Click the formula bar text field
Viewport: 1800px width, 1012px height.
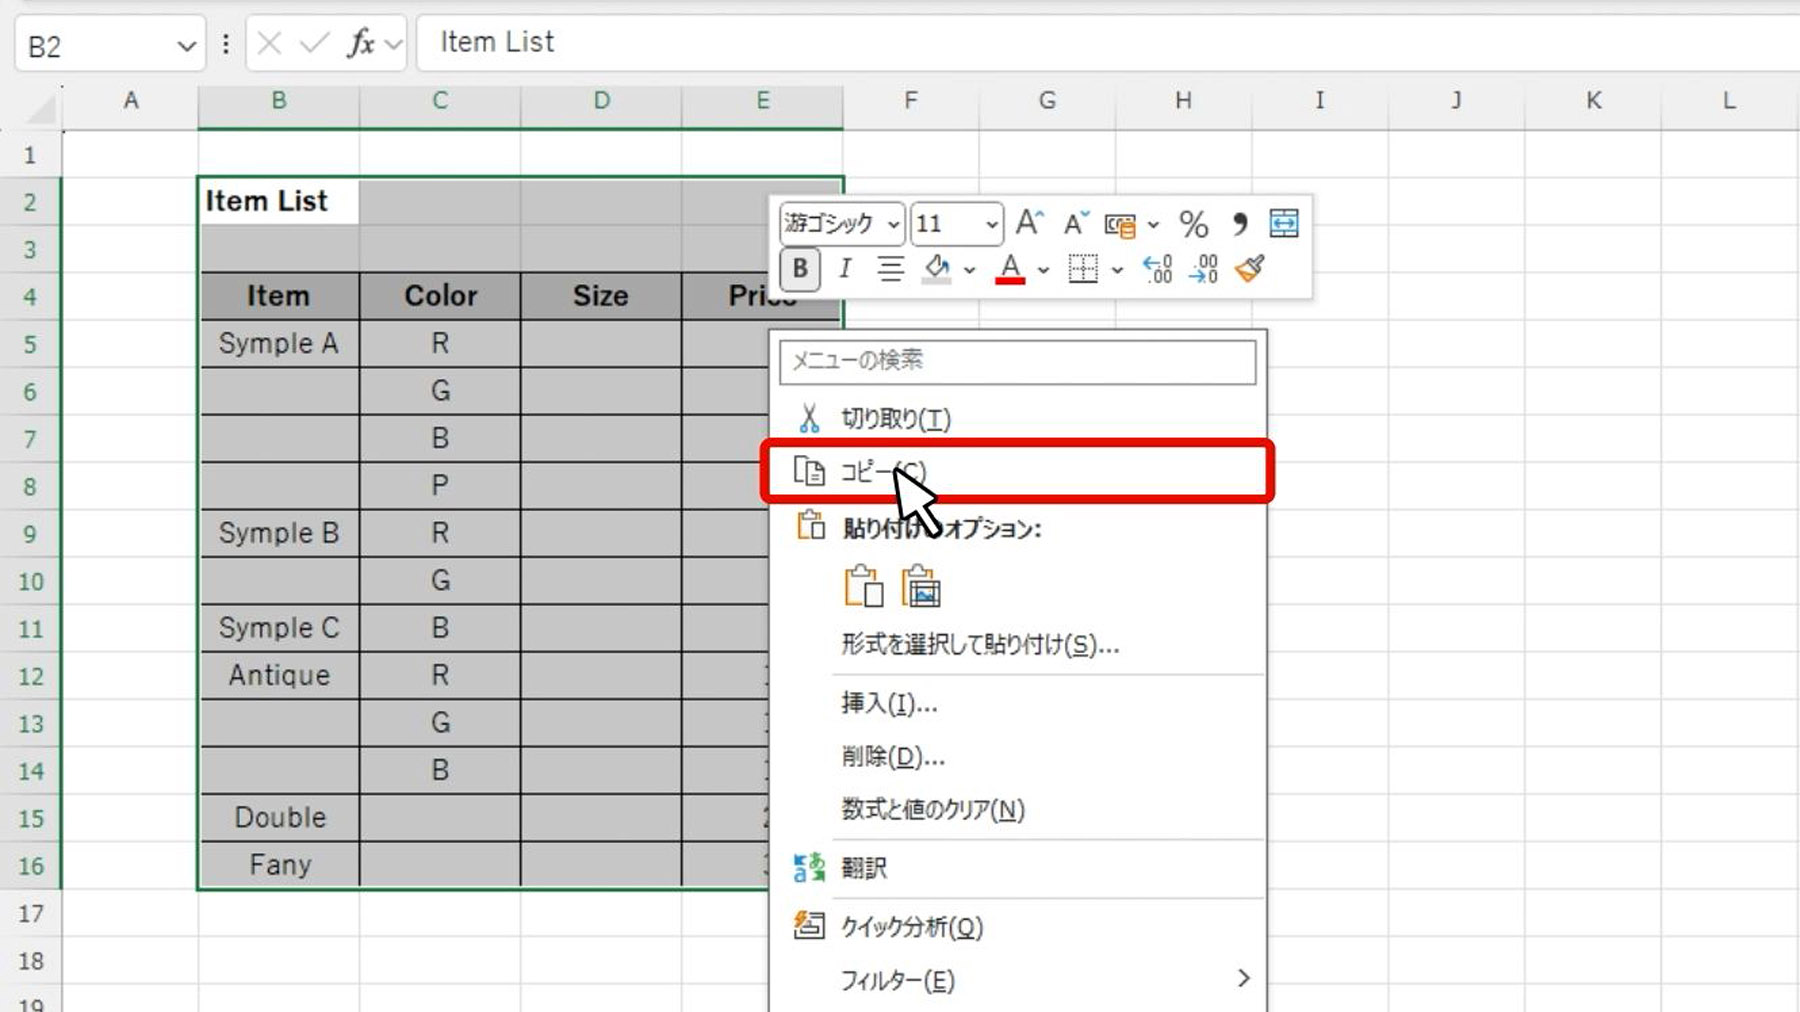[x=1107, y=43]
